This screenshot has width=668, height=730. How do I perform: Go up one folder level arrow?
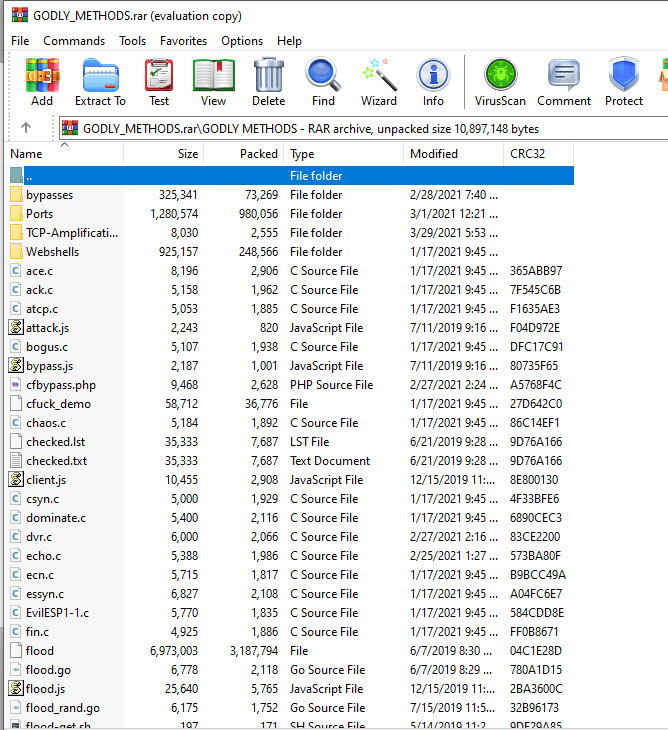[26, 128]
